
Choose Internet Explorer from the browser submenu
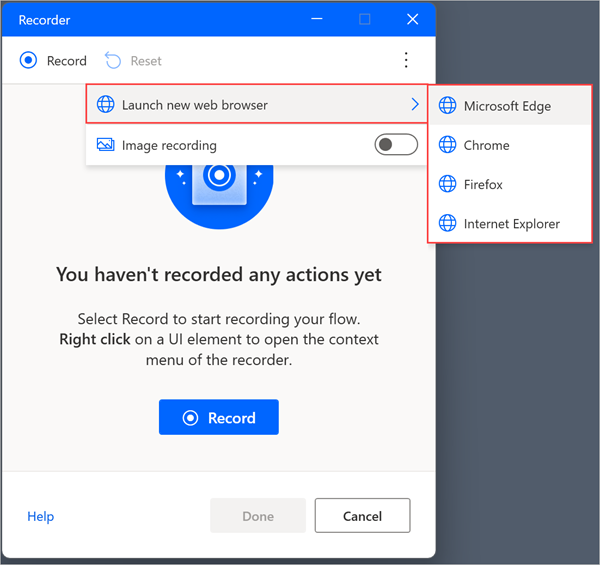pyautogui.click(x=510, y=223)
